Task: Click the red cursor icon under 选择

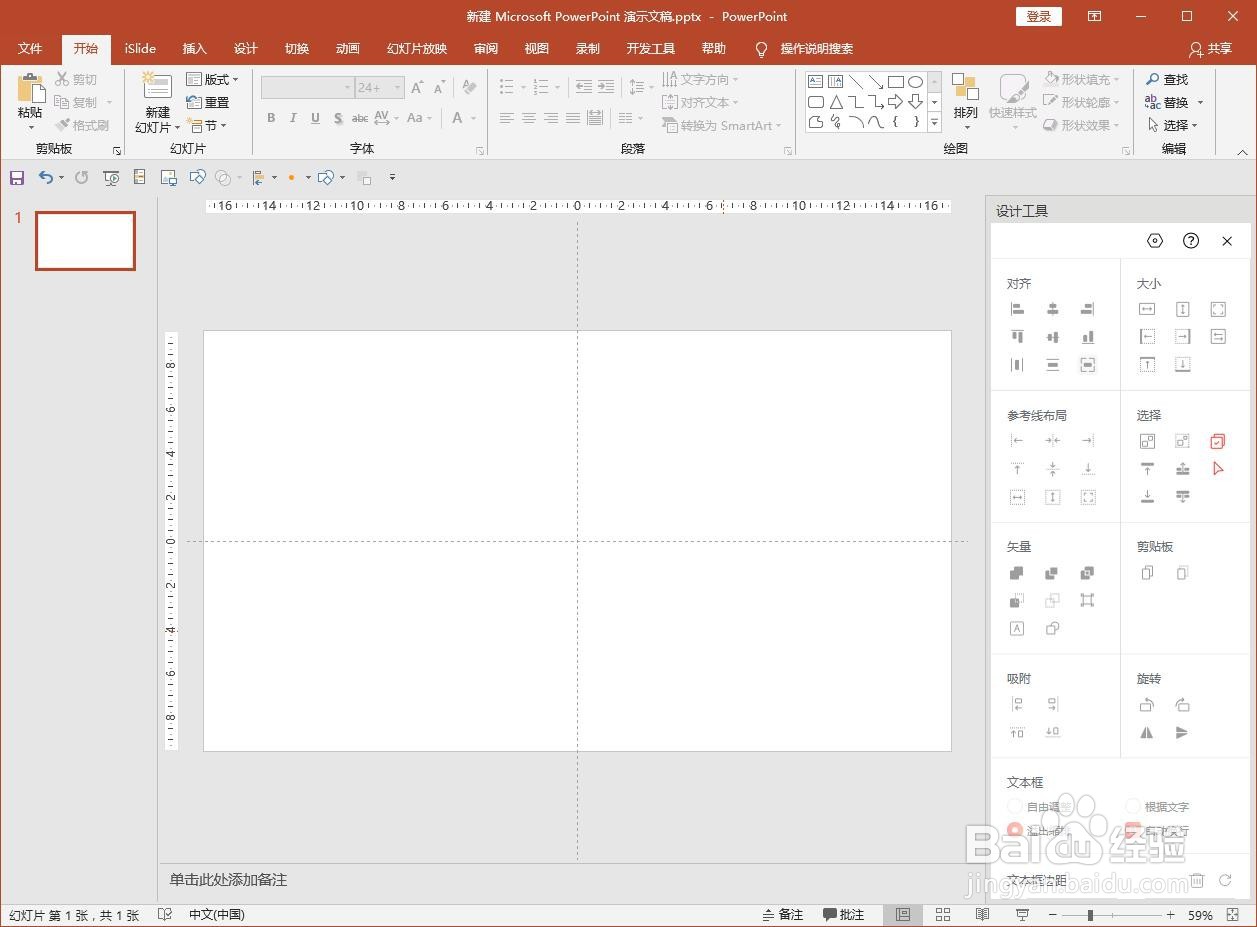Action: 1218,468
